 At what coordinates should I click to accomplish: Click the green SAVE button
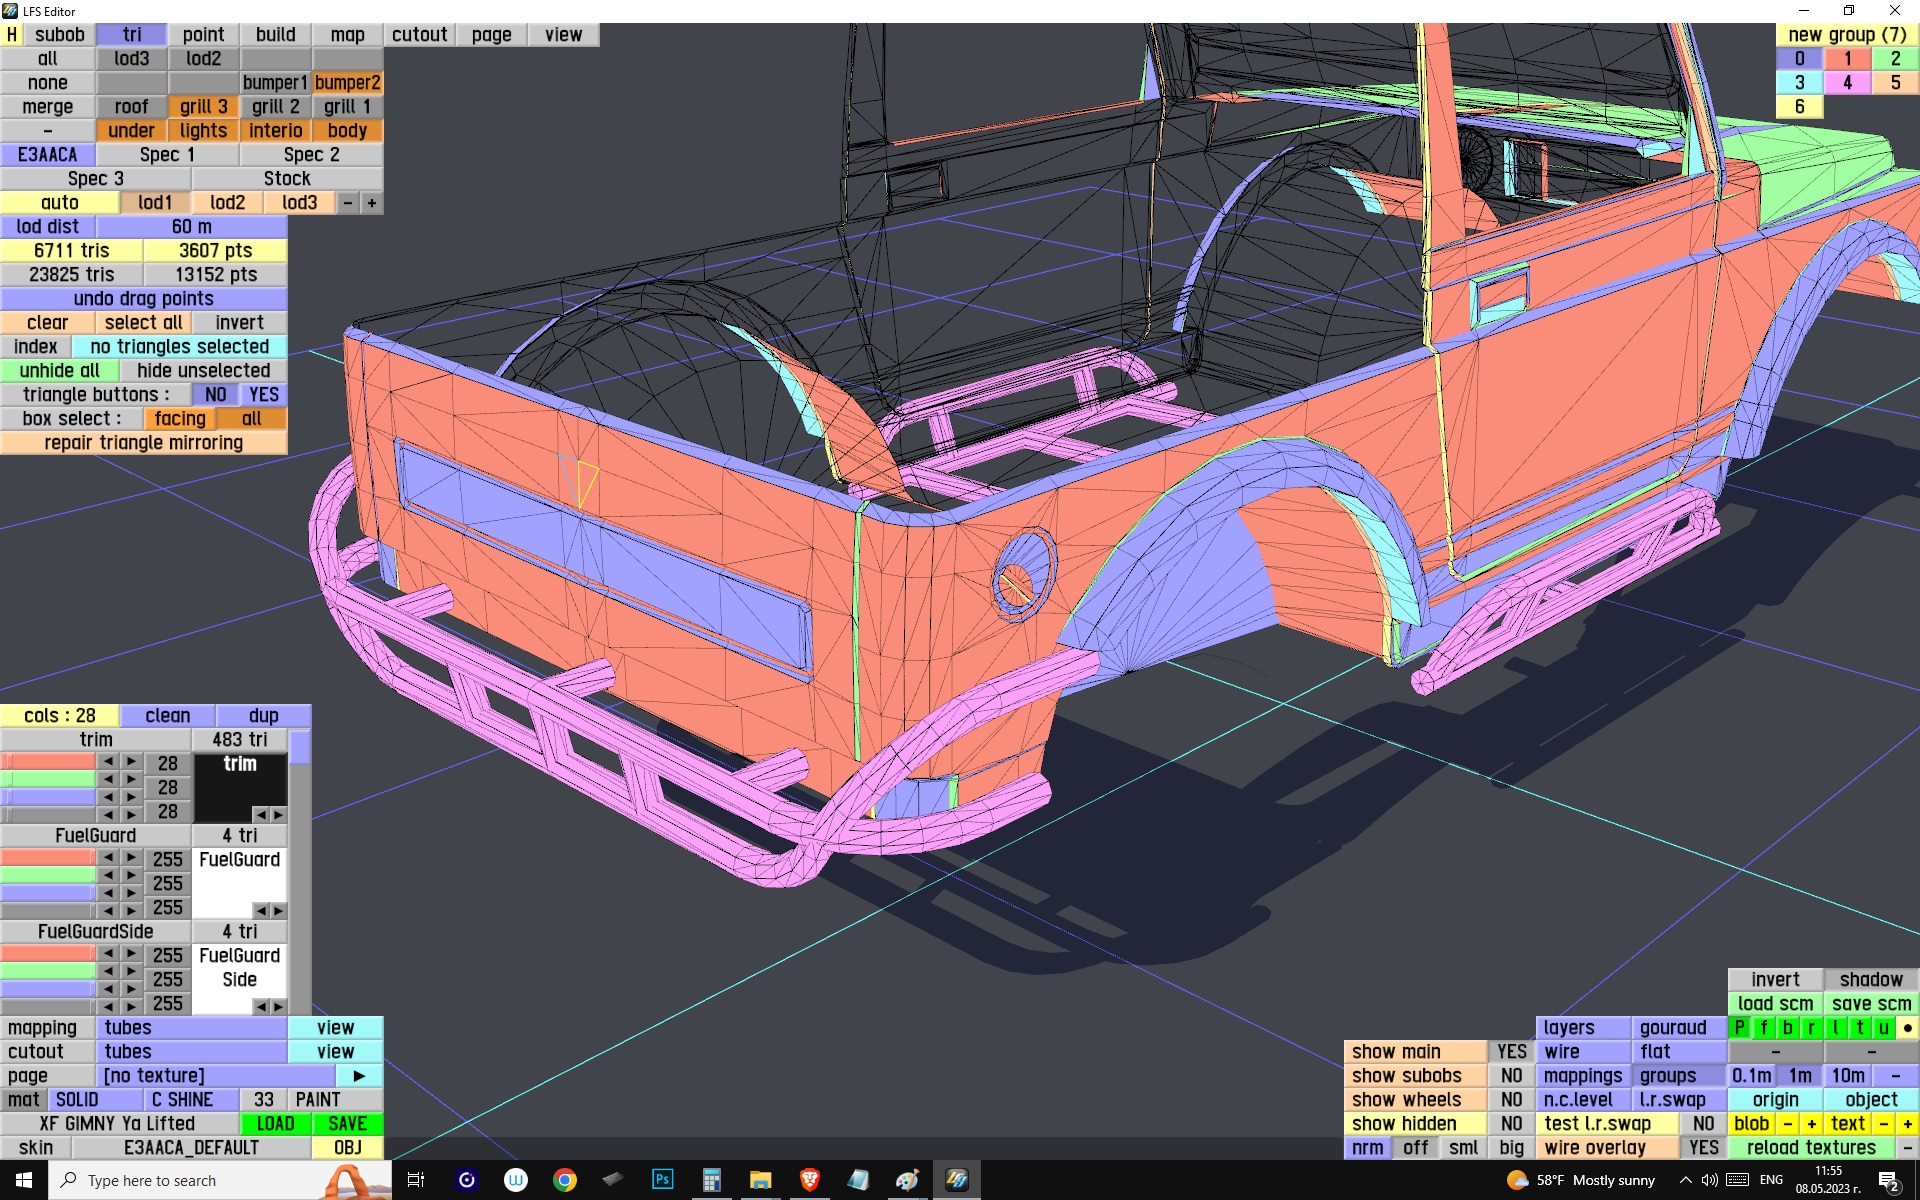tap(347, 1123)
